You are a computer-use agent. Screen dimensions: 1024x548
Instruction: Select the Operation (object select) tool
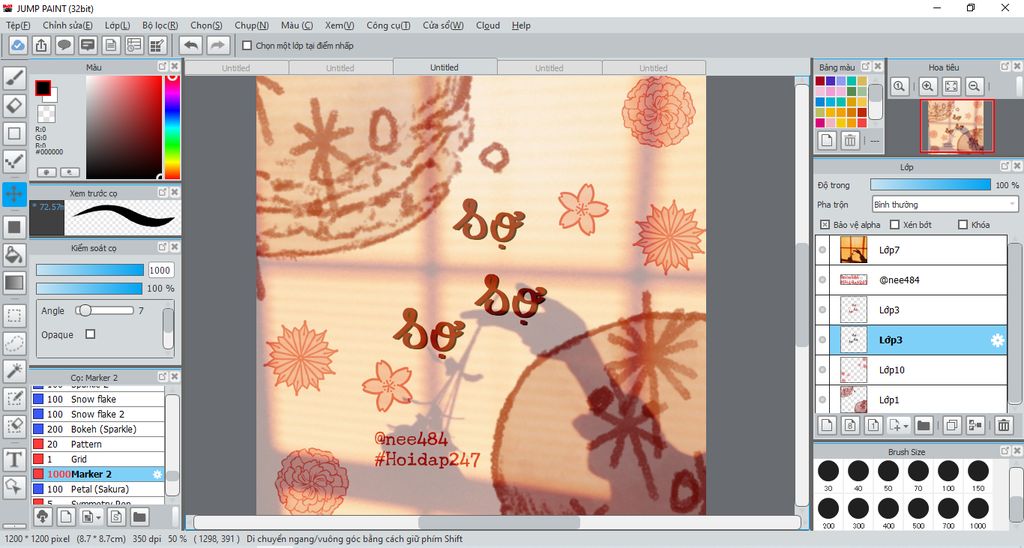[x=14, y=487]
